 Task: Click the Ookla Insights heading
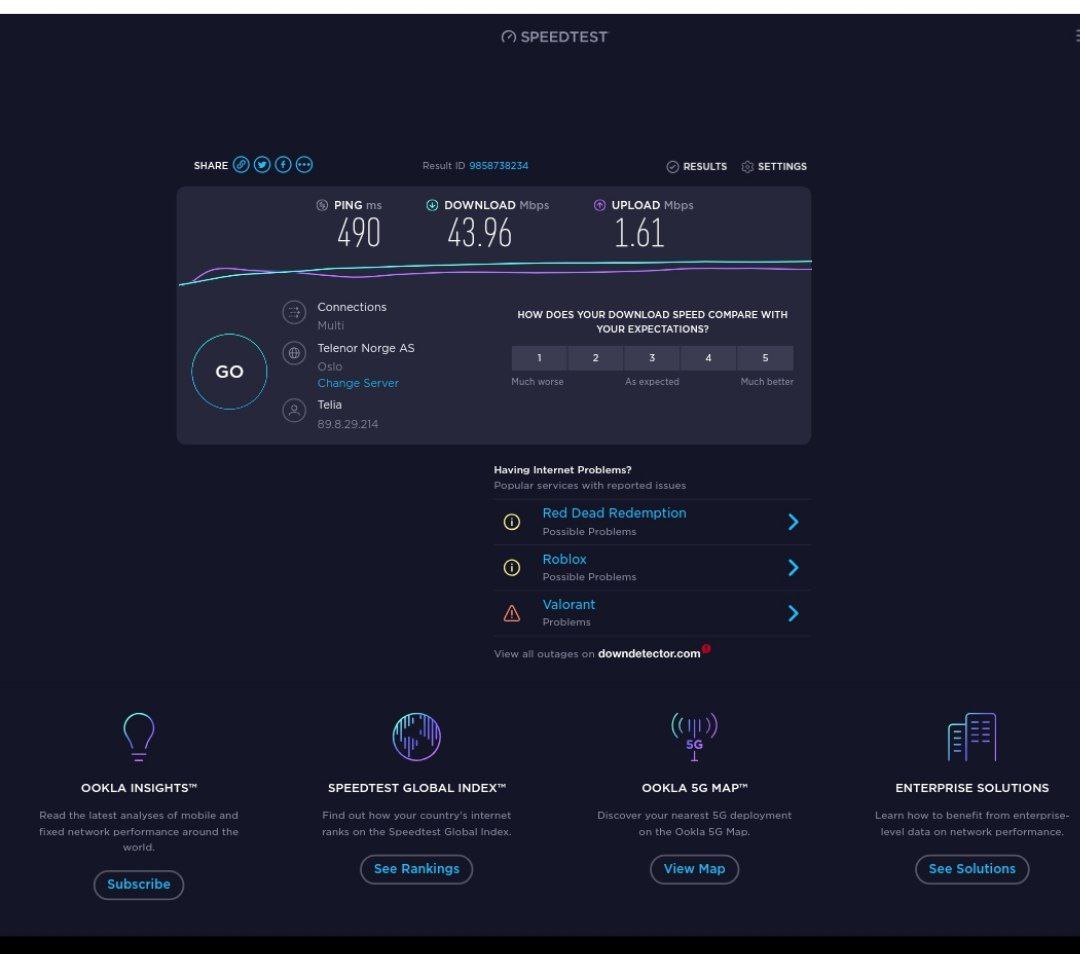click(x=138, y=788)
